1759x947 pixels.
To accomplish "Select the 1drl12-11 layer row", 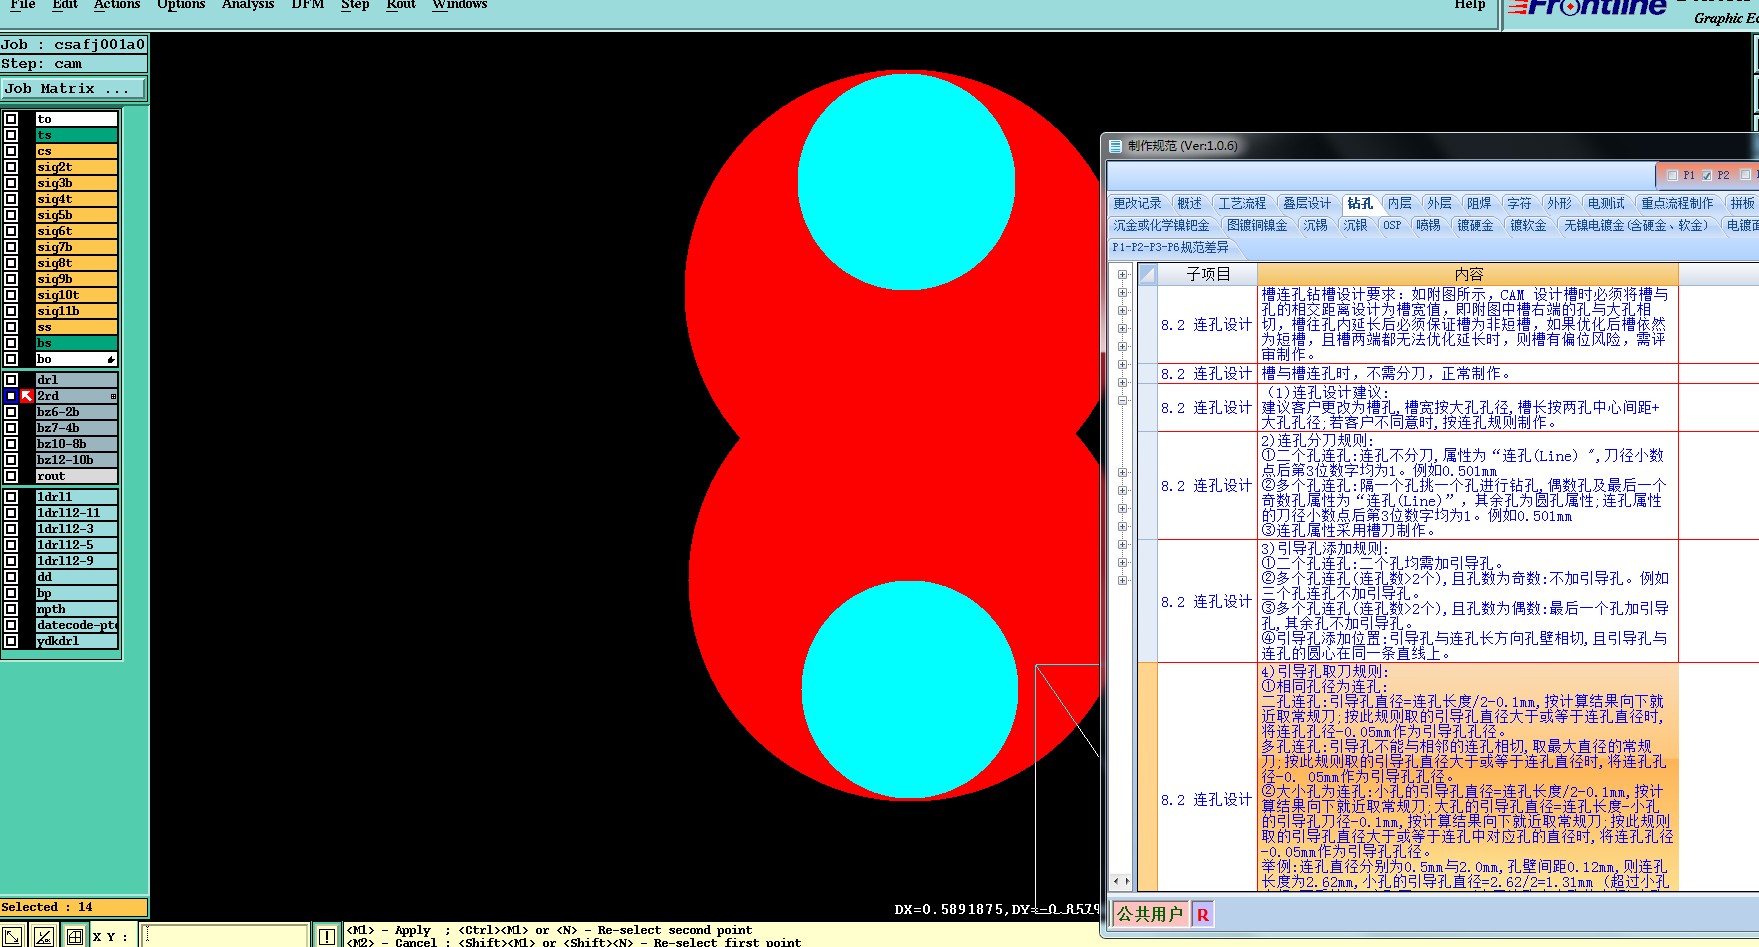I will pyautogui.click(x=77, y=513).
